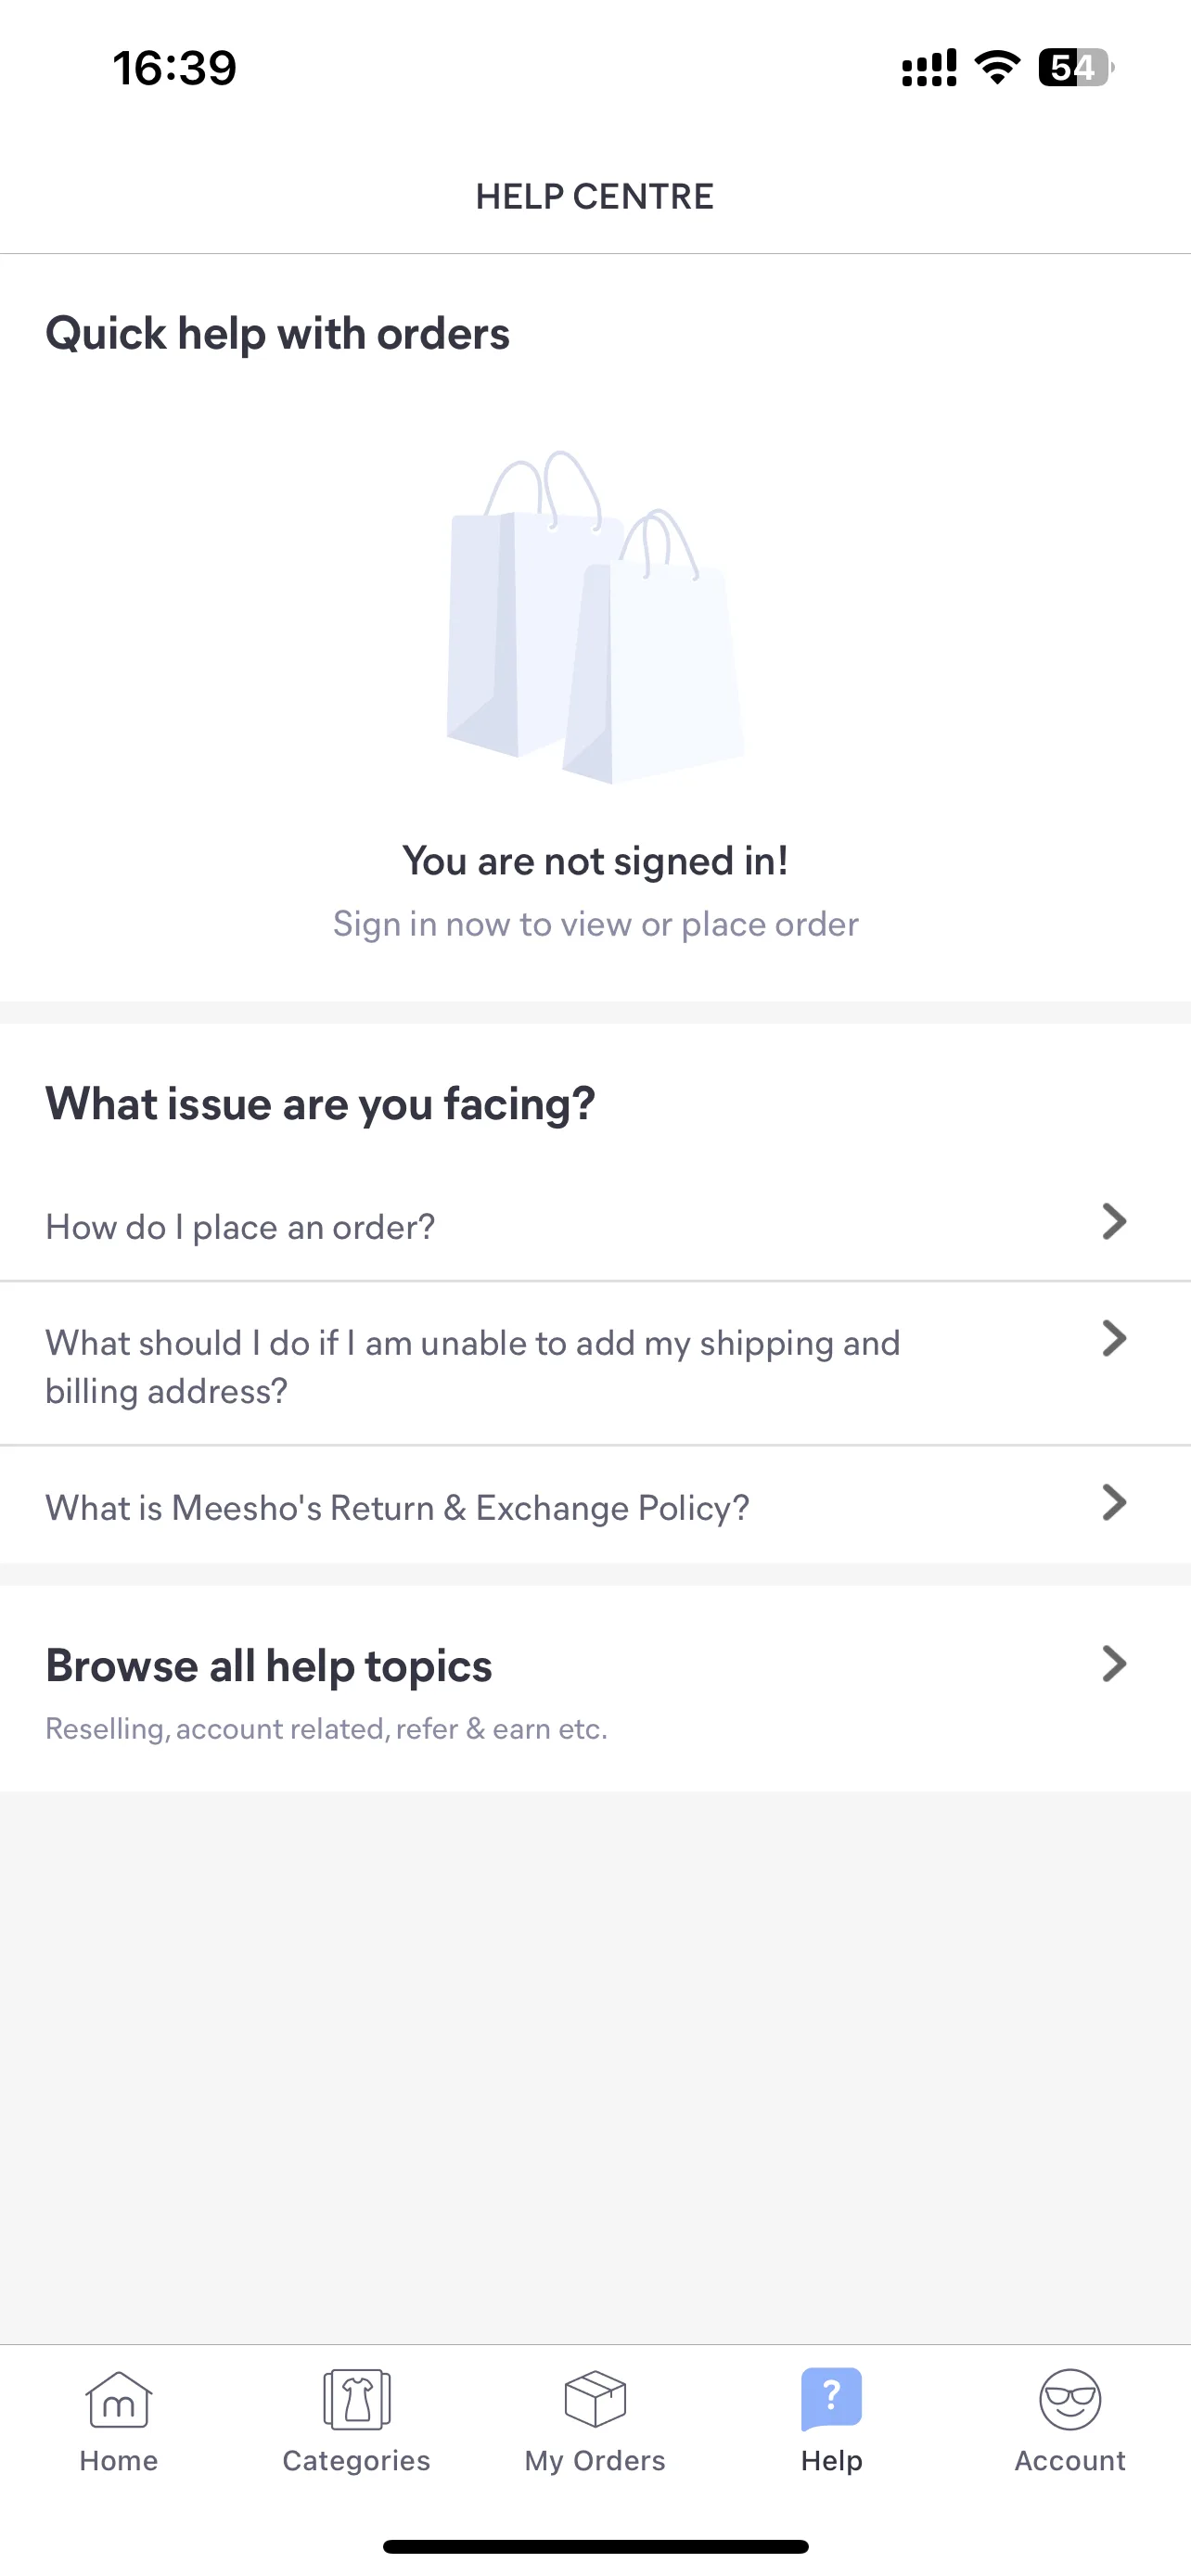Expand chevron beside How do I place an order
Image resolution: width=1191 pixels, height=2576 pixels.
click(1114, 1221)
